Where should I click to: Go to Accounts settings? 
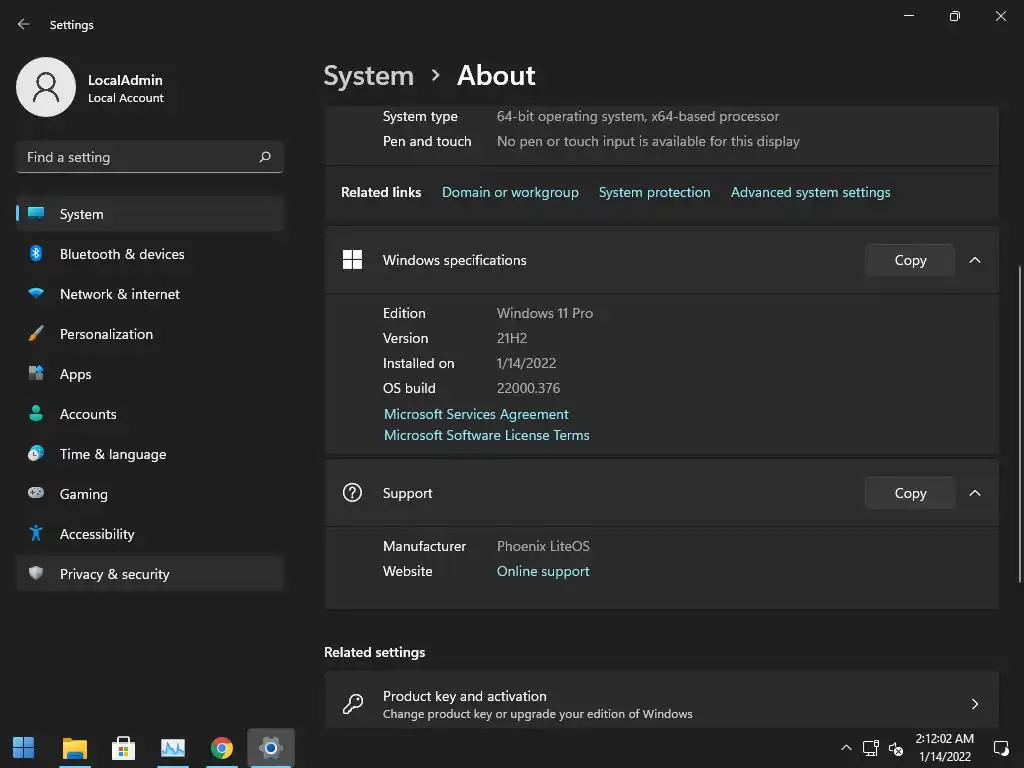pos(150,414)
